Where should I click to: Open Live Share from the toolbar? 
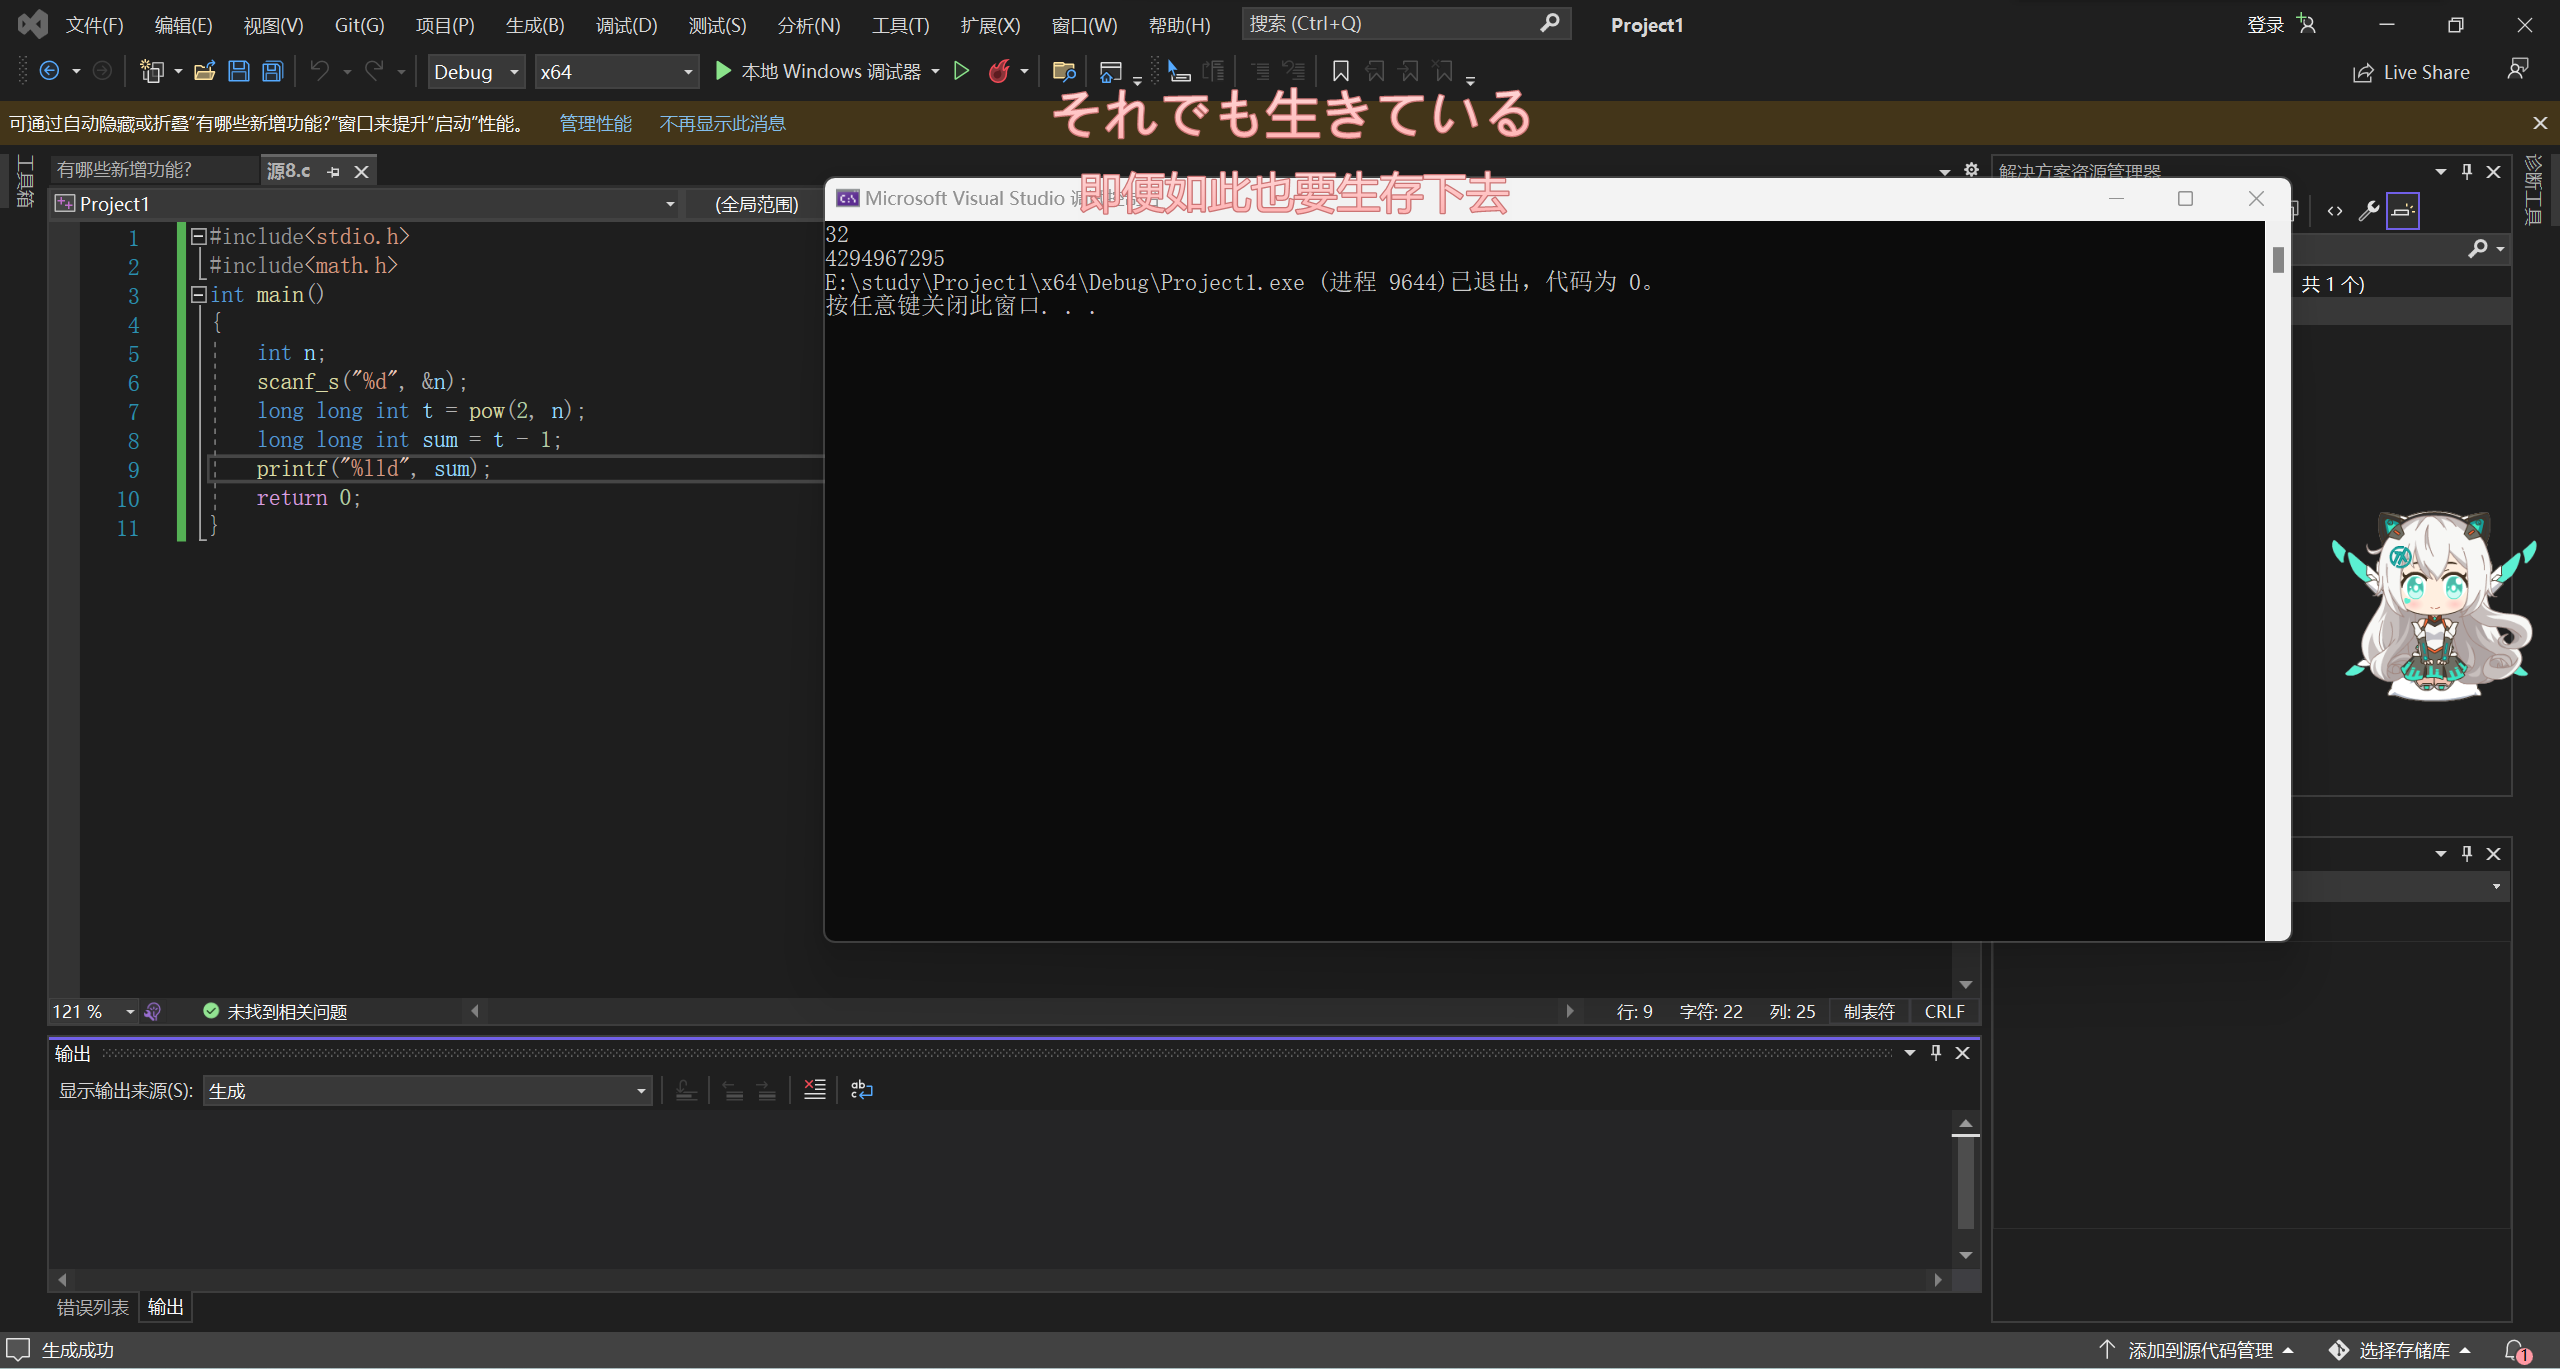point(2411,72)
